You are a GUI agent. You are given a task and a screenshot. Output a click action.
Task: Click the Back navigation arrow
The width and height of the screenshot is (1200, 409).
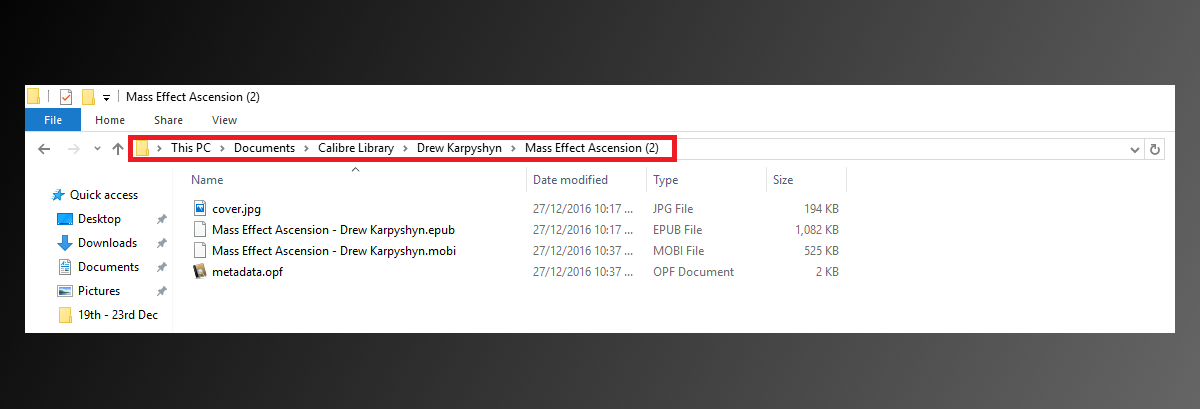pos(43,149)
